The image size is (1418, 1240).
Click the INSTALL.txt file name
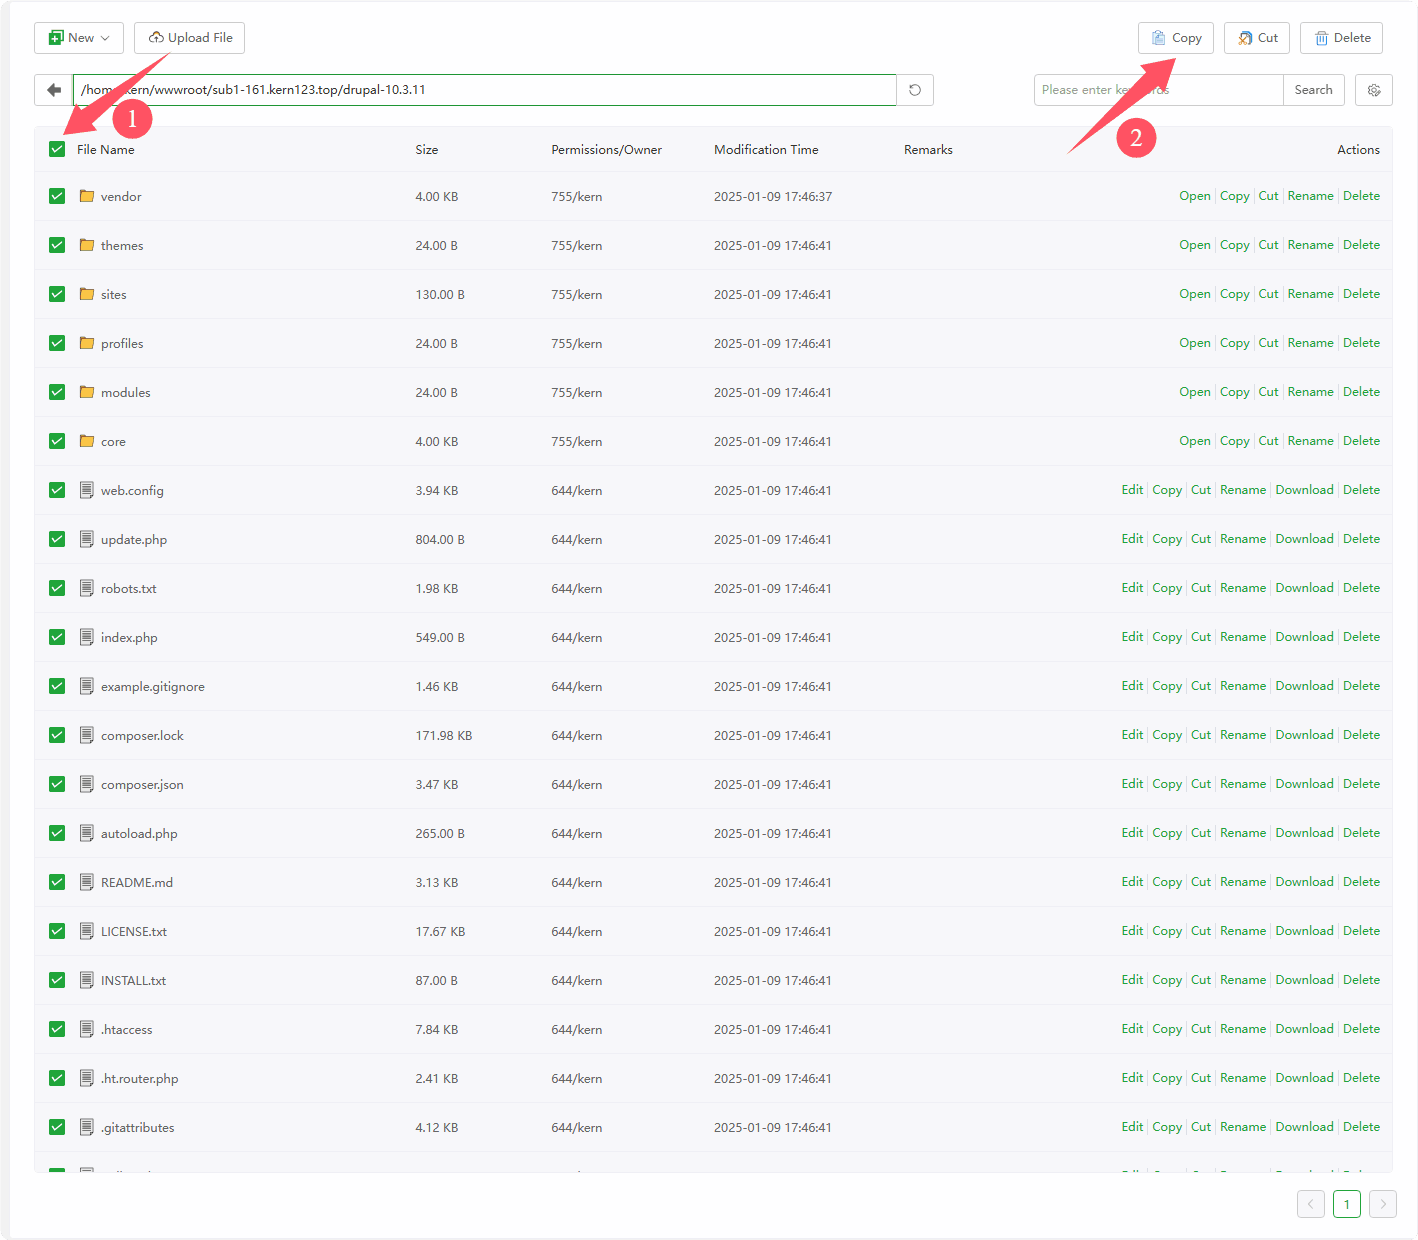(133, 980)
